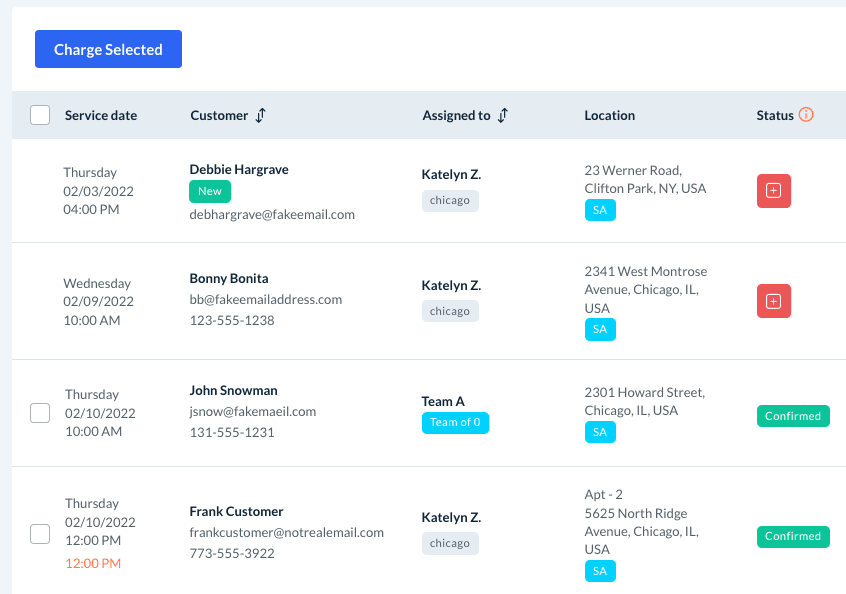The height and width of the screenshot is (594, 846).
Task: Click the New tag under Debbie Hargrave
Action: tap(210, 191)
